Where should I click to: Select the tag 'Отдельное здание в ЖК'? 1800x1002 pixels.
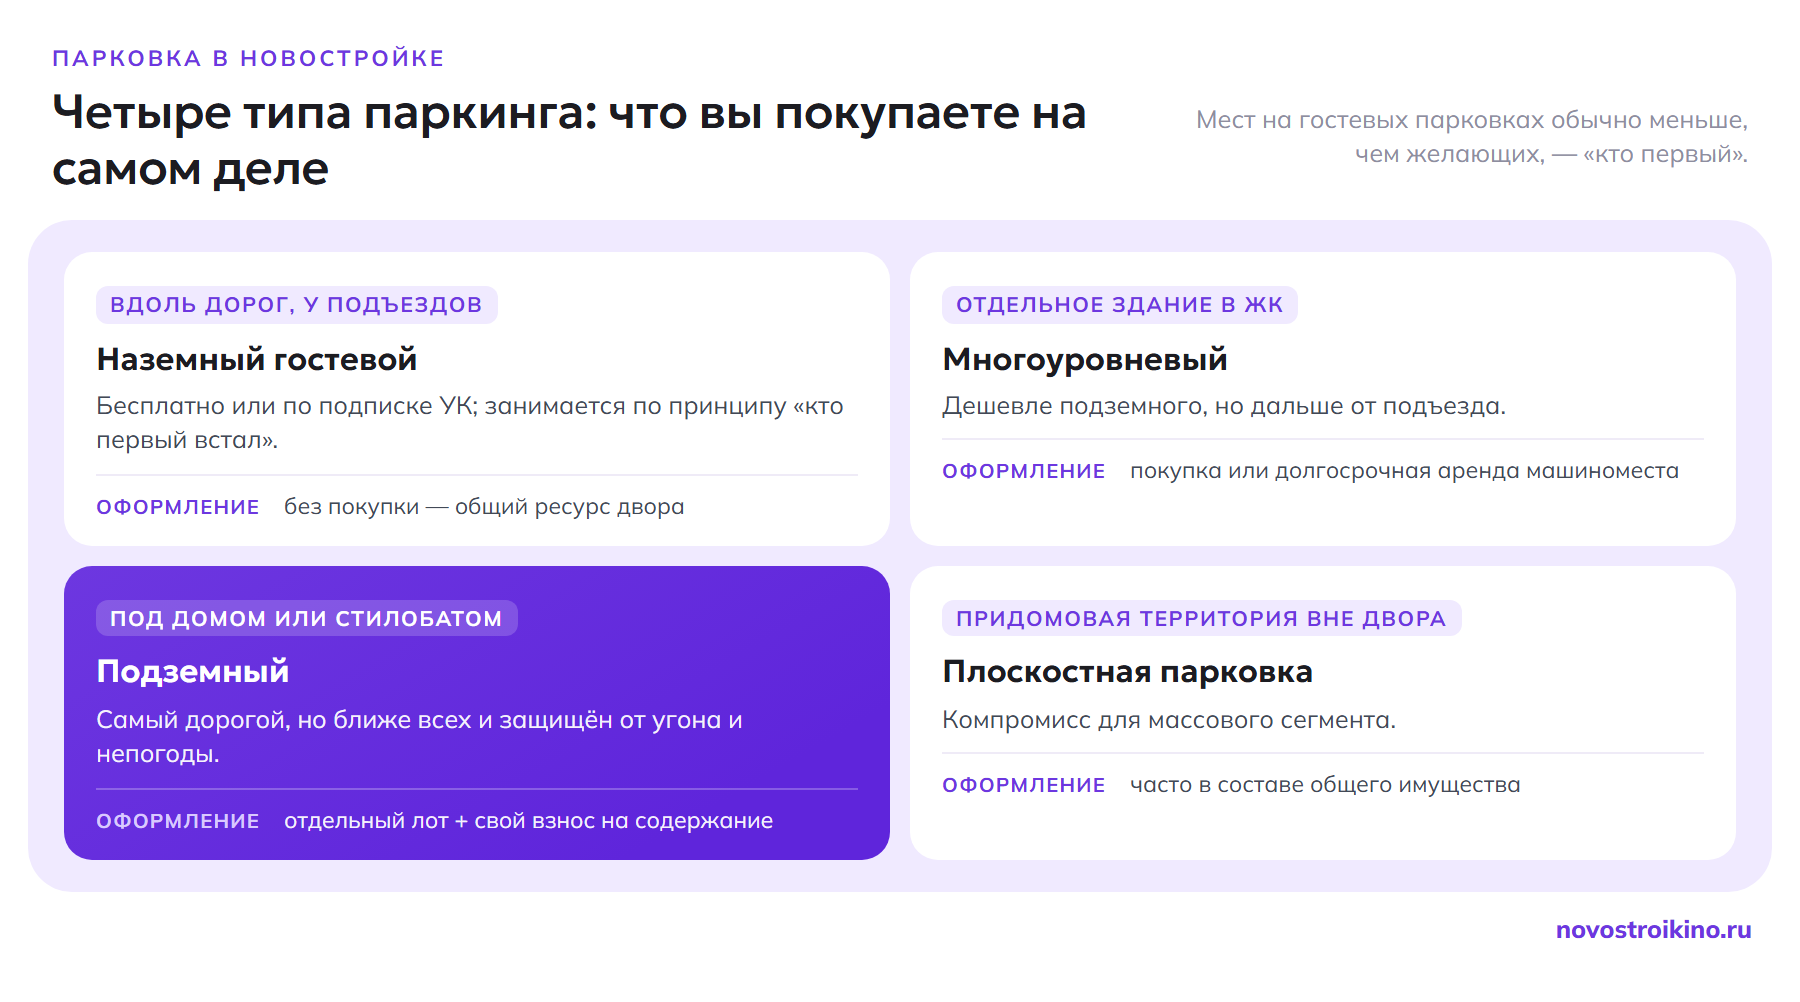1119,305
